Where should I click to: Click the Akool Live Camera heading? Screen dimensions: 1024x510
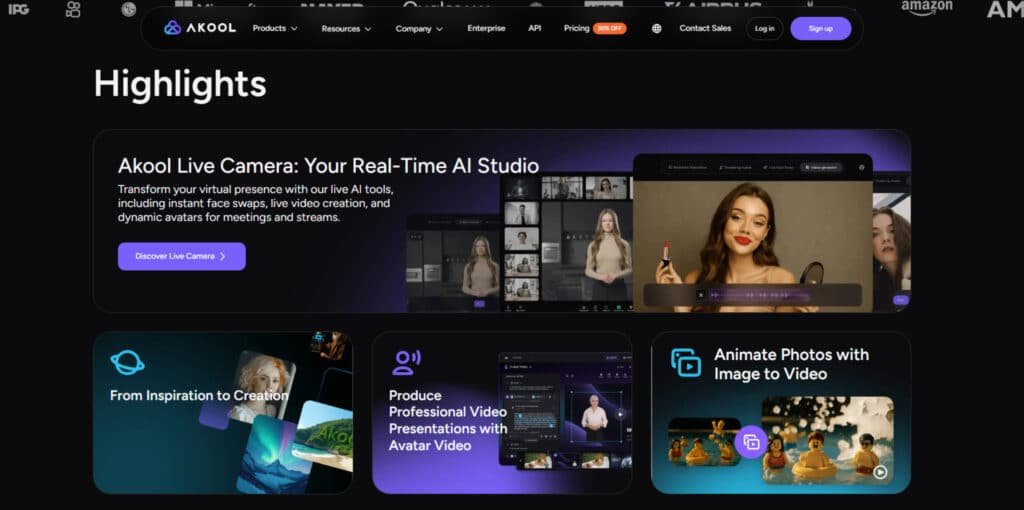328,166
